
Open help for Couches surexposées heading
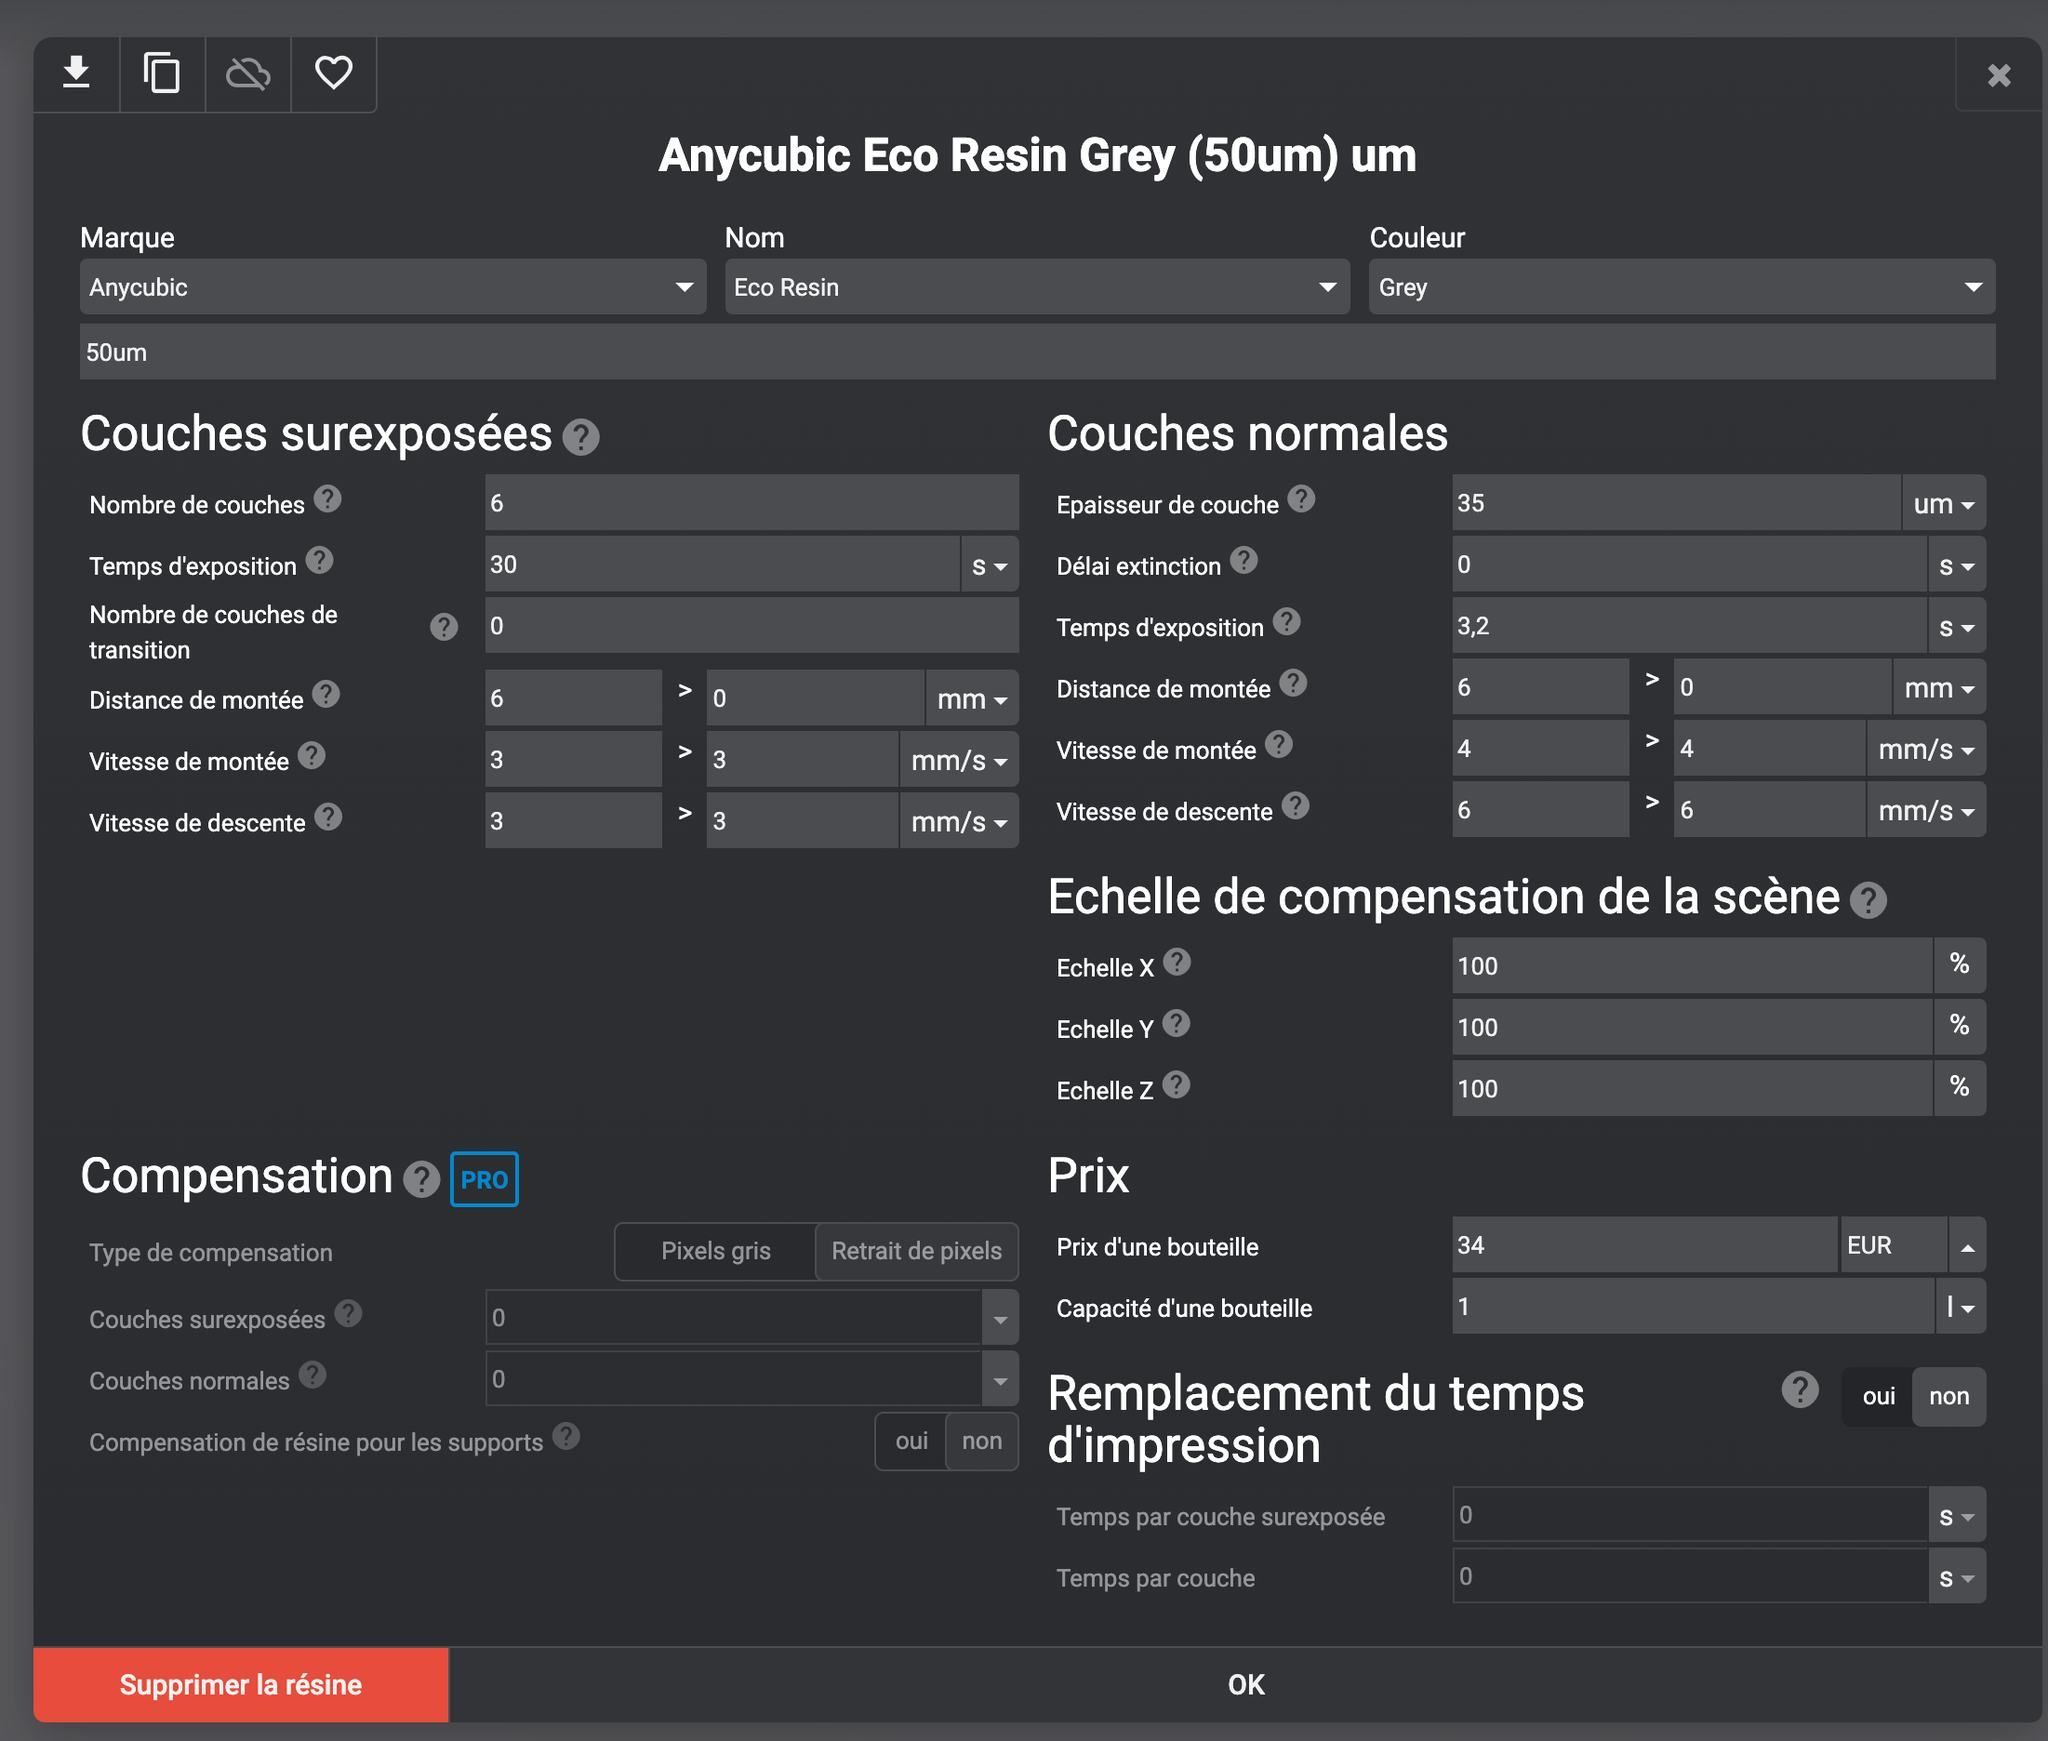tap(581, 437)
